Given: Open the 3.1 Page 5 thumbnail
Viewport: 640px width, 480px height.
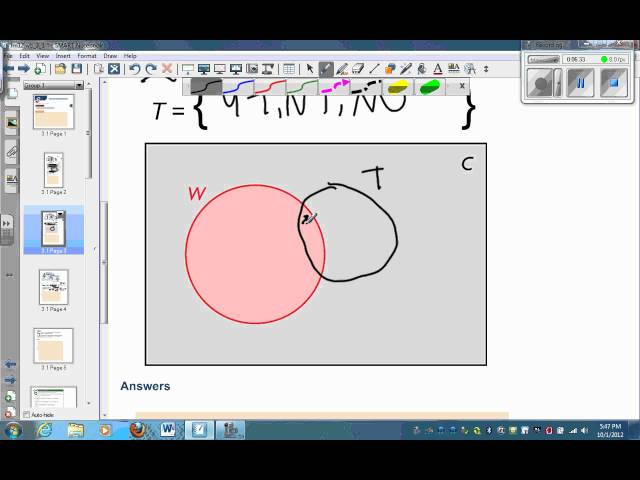Looking at the screenshot, I should click(53, 346).
